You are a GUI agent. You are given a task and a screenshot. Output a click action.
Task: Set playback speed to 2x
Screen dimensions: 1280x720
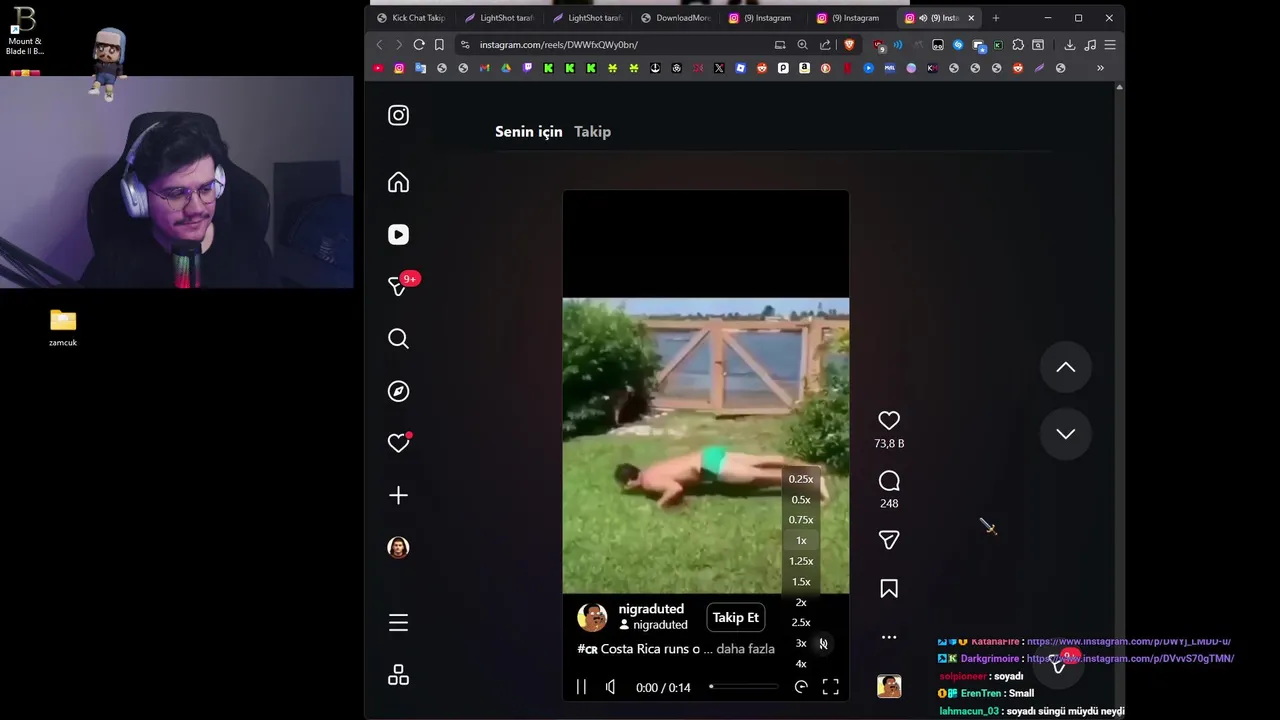tap(801, 603)
